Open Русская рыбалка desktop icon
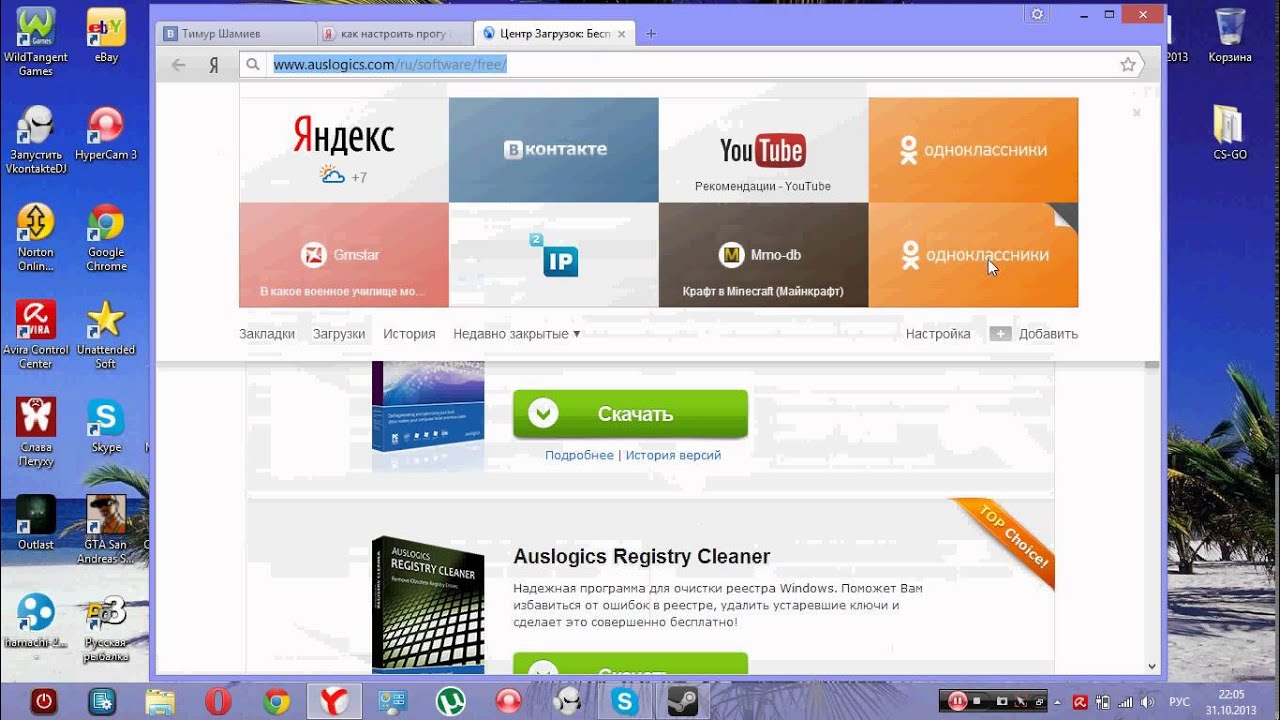This screenshot has height=720, width=1280. [106, 628]
